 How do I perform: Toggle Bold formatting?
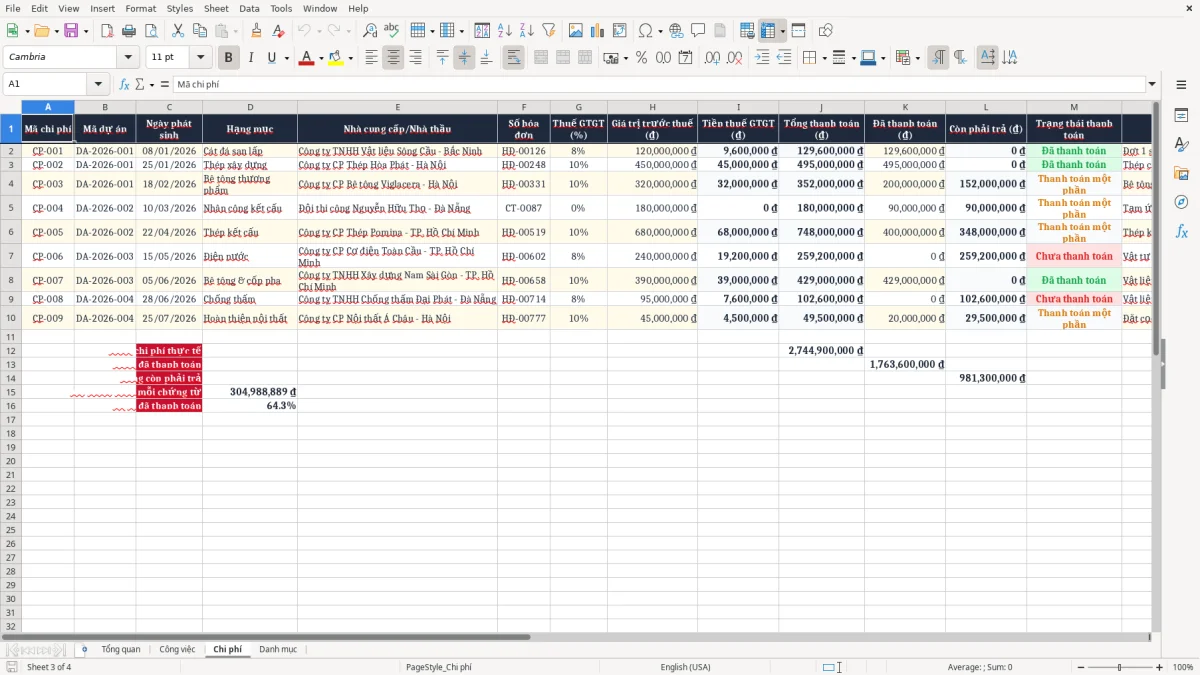(x=229, y=58)
